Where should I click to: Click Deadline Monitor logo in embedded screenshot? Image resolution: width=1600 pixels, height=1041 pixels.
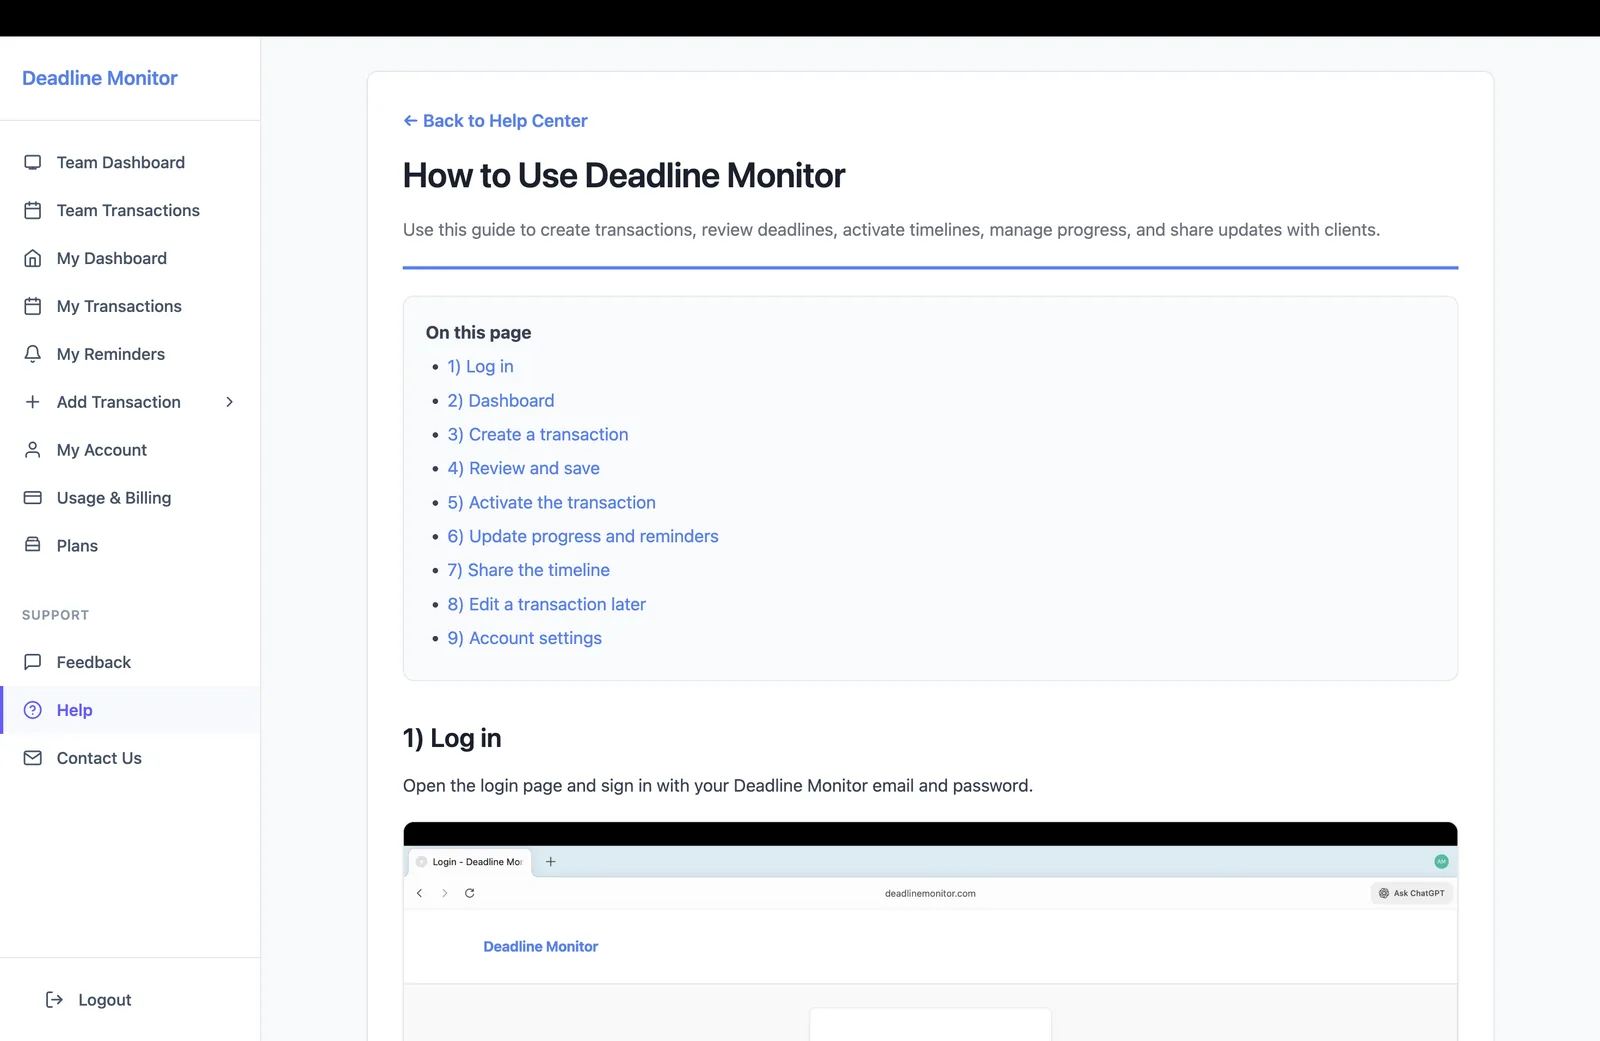[x=541, y=946]
